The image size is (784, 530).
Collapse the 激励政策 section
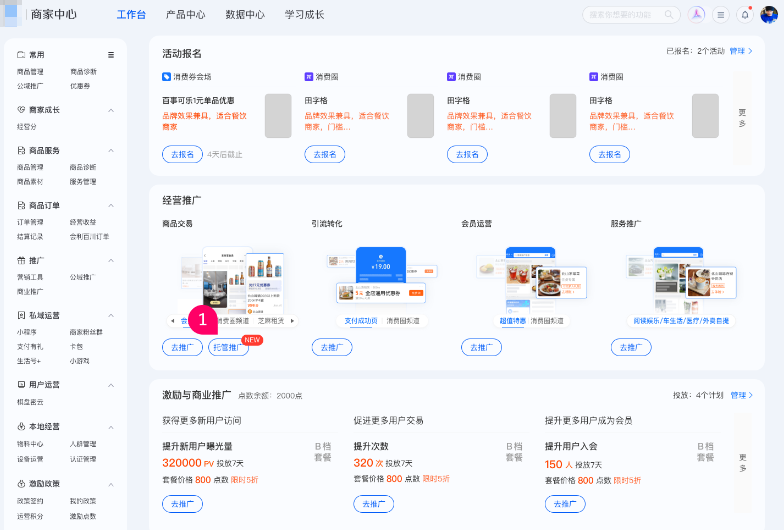click(x=111, y=484)
